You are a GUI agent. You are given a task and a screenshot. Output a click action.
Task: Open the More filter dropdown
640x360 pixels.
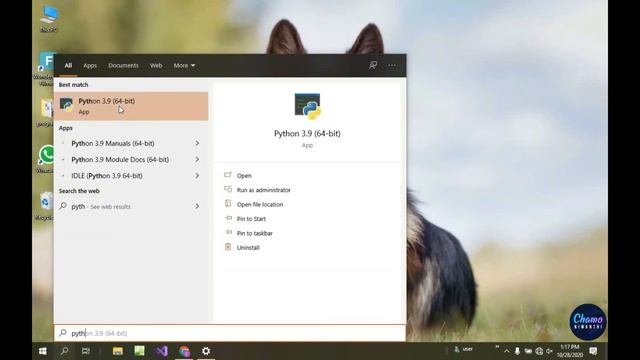coord(184,65)
